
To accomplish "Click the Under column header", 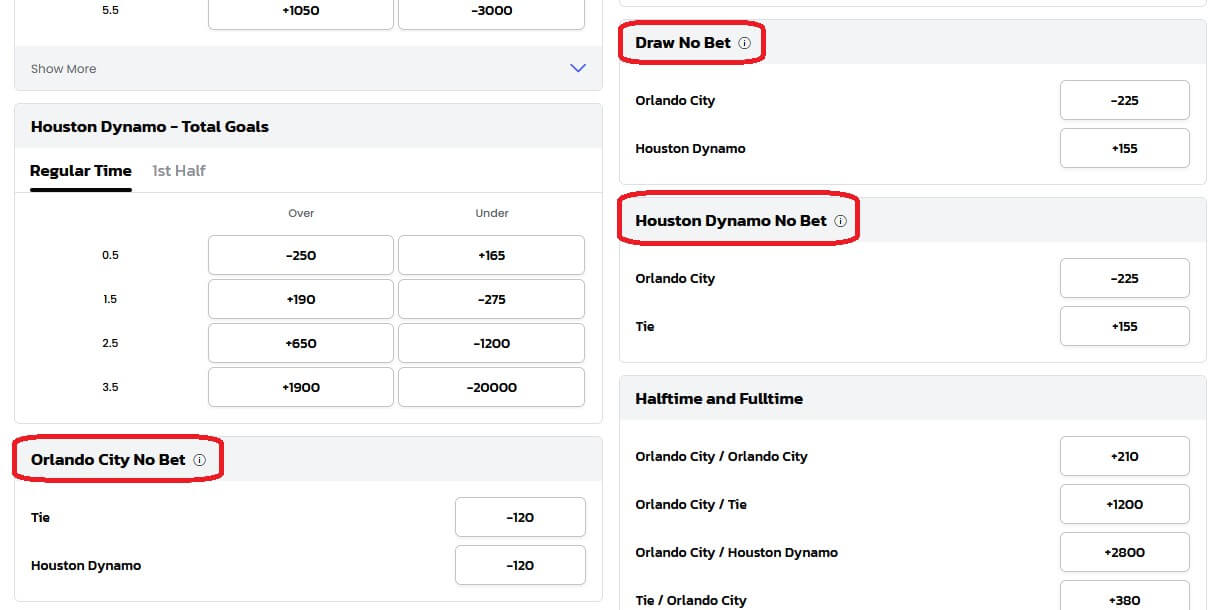I will point(492,213).
